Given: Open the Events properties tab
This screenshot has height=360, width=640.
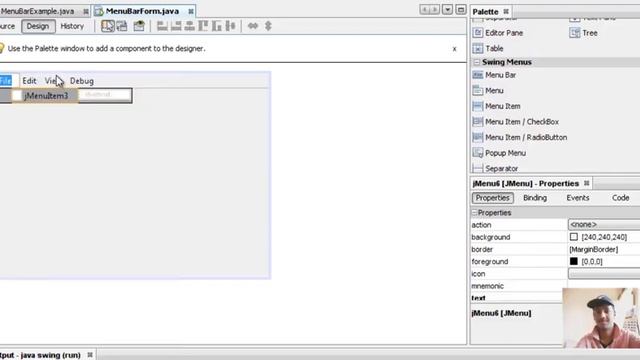Looking at the screenshot, I should (578, 198).
